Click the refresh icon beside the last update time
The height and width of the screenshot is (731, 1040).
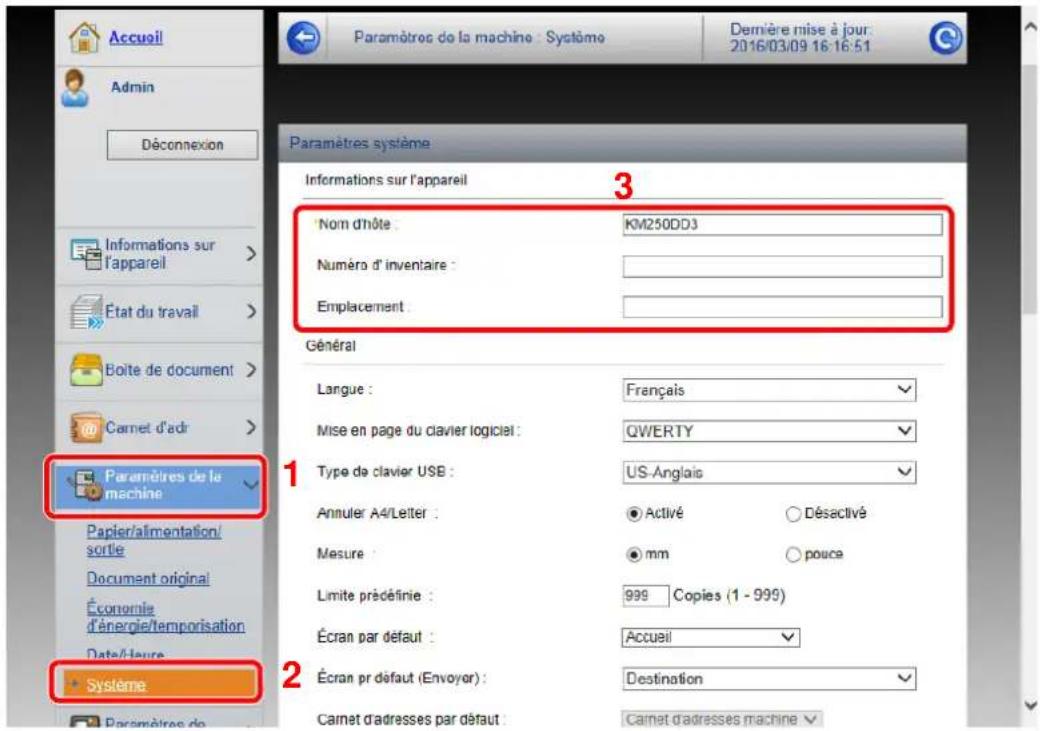(945, 38)
